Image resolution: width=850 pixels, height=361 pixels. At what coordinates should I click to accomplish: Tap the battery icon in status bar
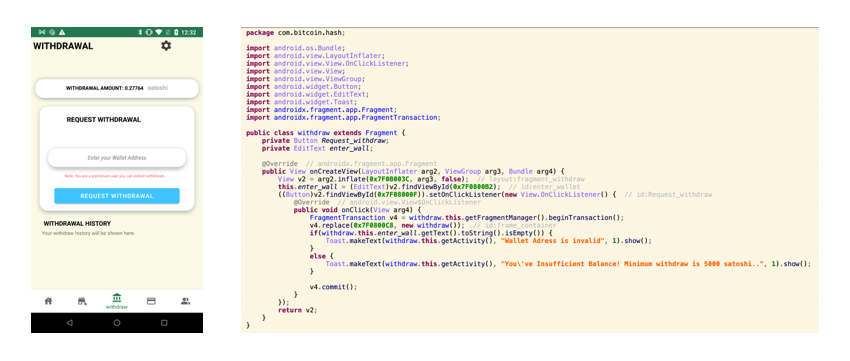pyautogui.click(x=177, y=33)
